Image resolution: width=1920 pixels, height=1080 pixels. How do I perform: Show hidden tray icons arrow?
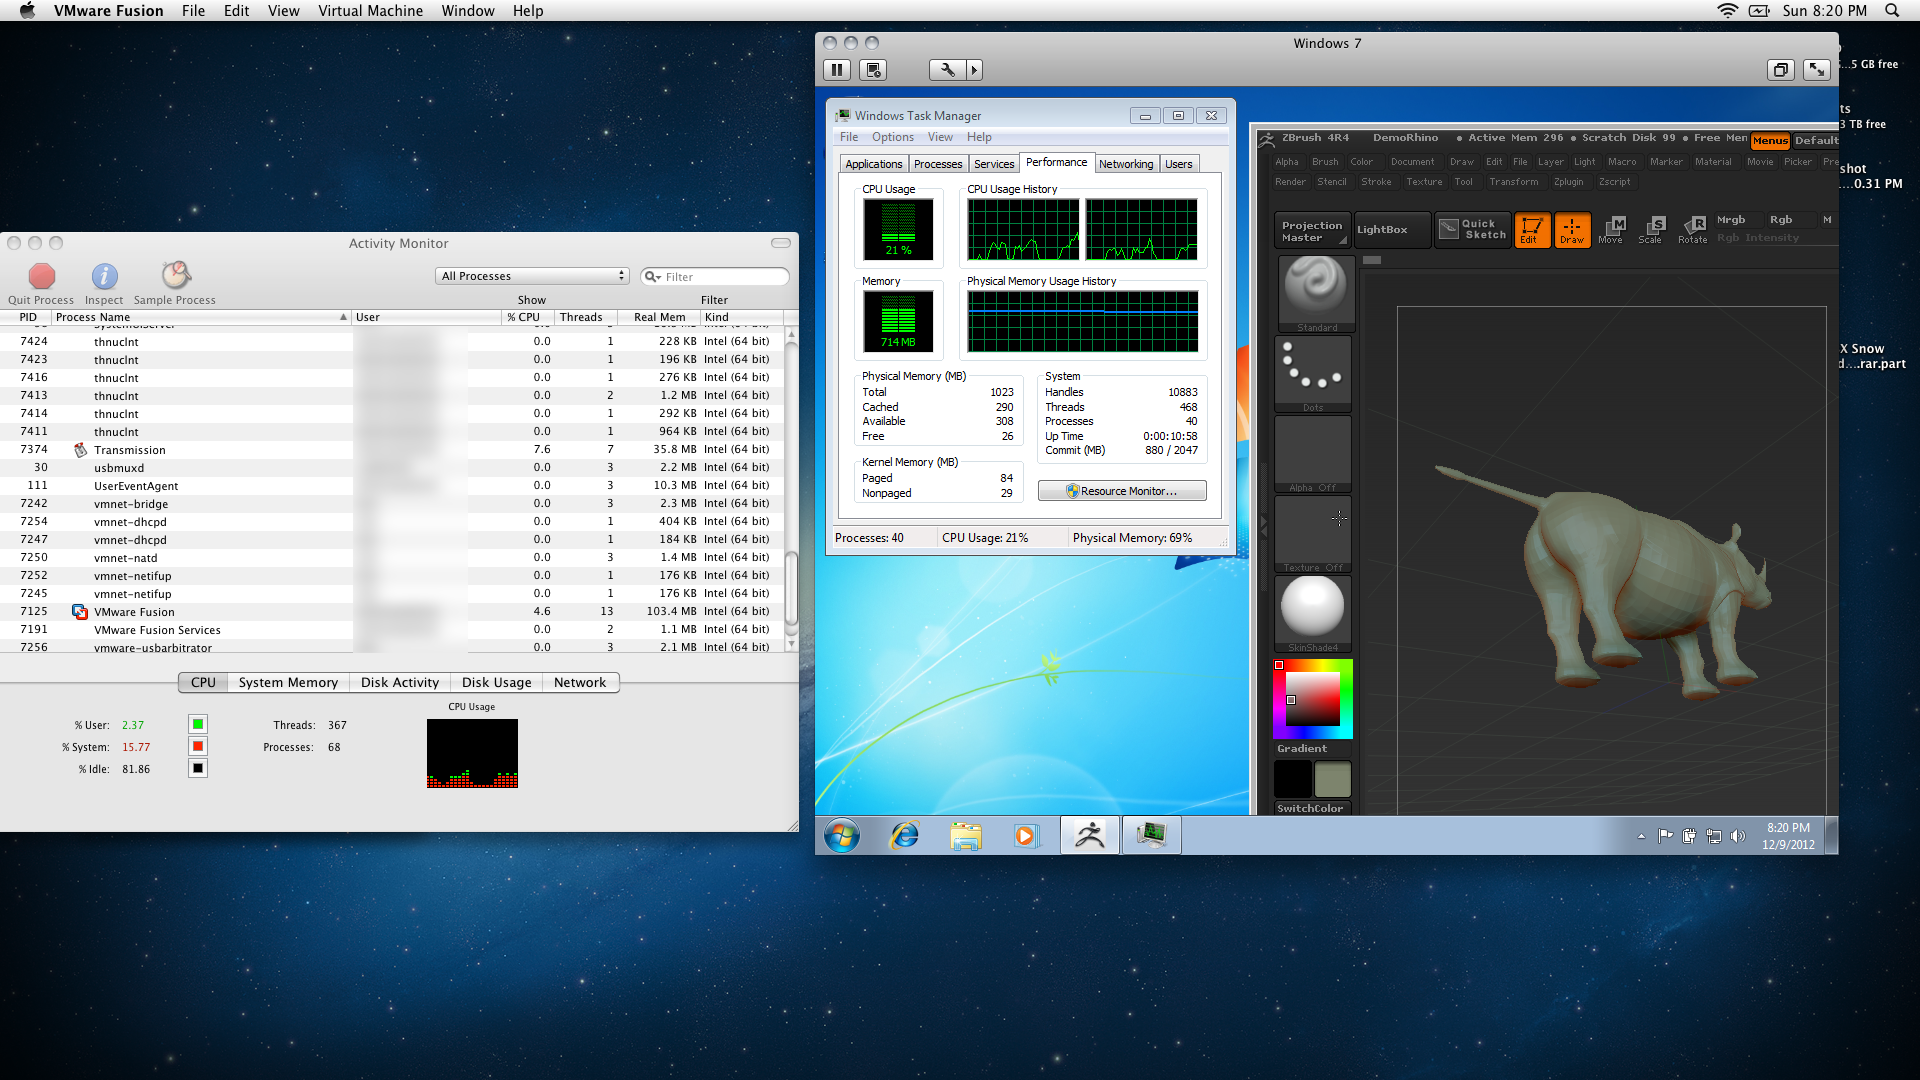(1641, 836)
